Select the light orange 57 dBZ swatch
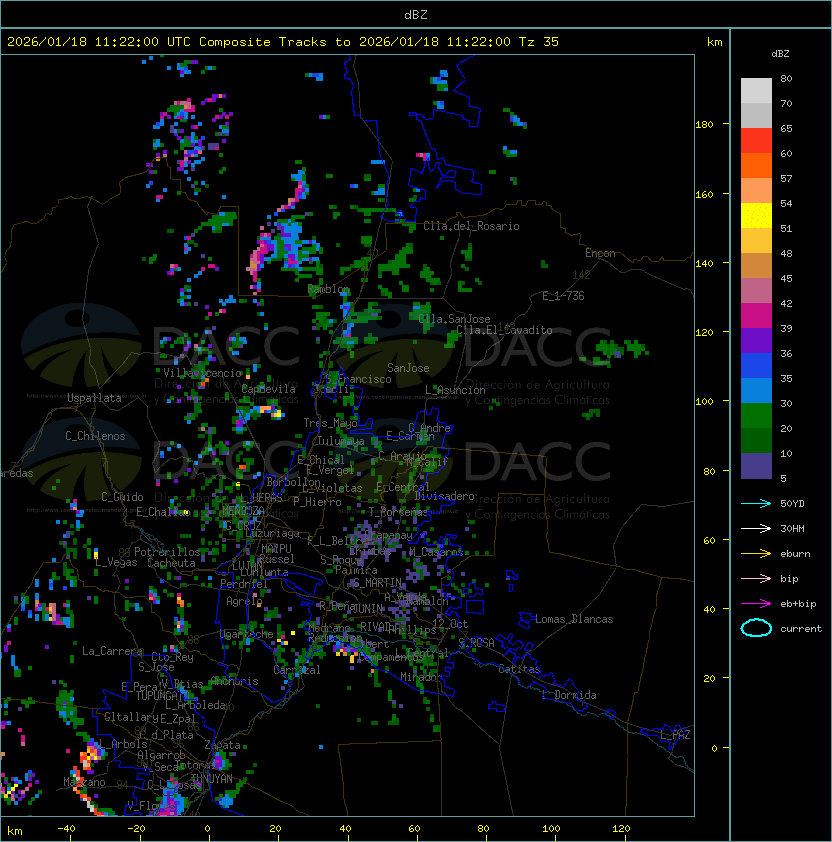The height and width of the screenshot is (842, 832). tap(756, 191)
